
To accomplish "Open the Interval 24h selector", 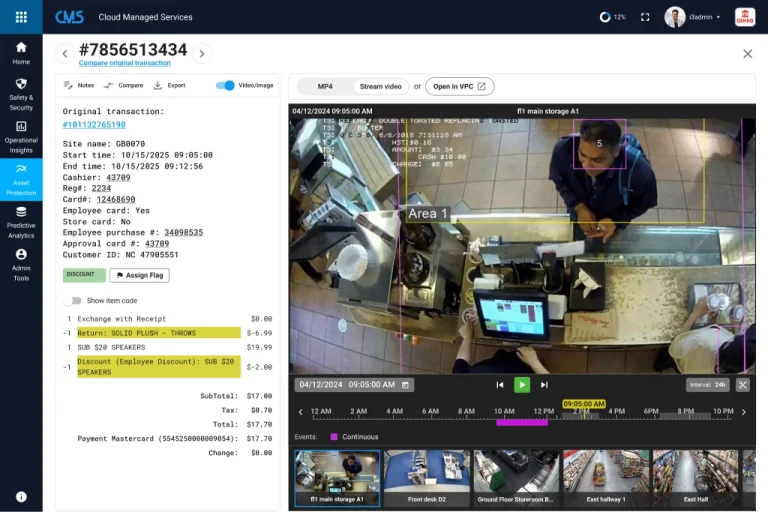I will [708, 385].
